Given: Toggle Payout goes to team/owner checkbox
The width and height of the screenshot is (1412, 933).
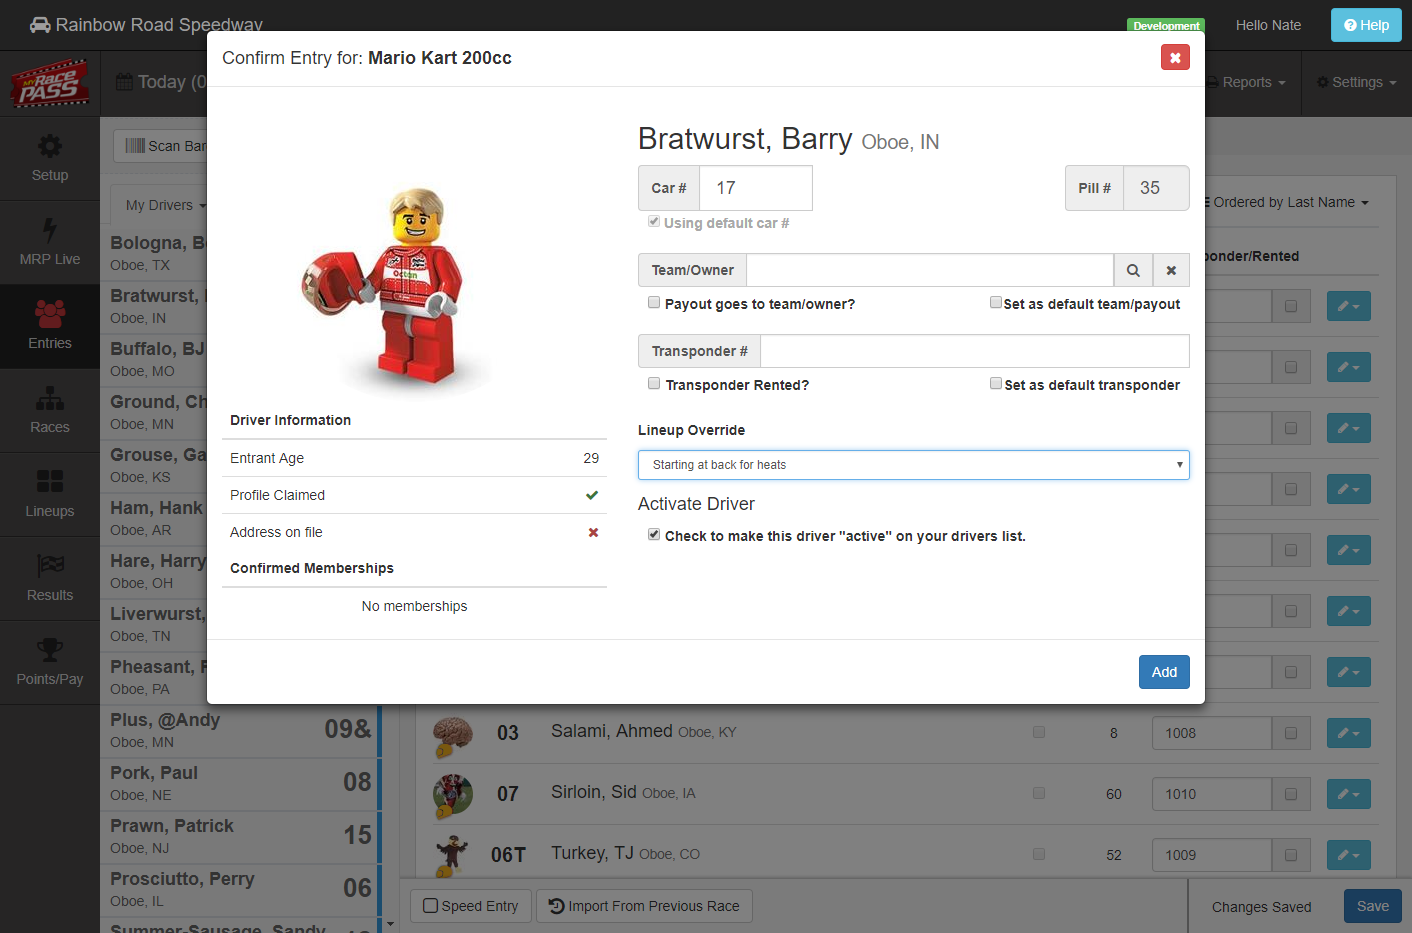Looking at the screenshot, I should point(654,302).
